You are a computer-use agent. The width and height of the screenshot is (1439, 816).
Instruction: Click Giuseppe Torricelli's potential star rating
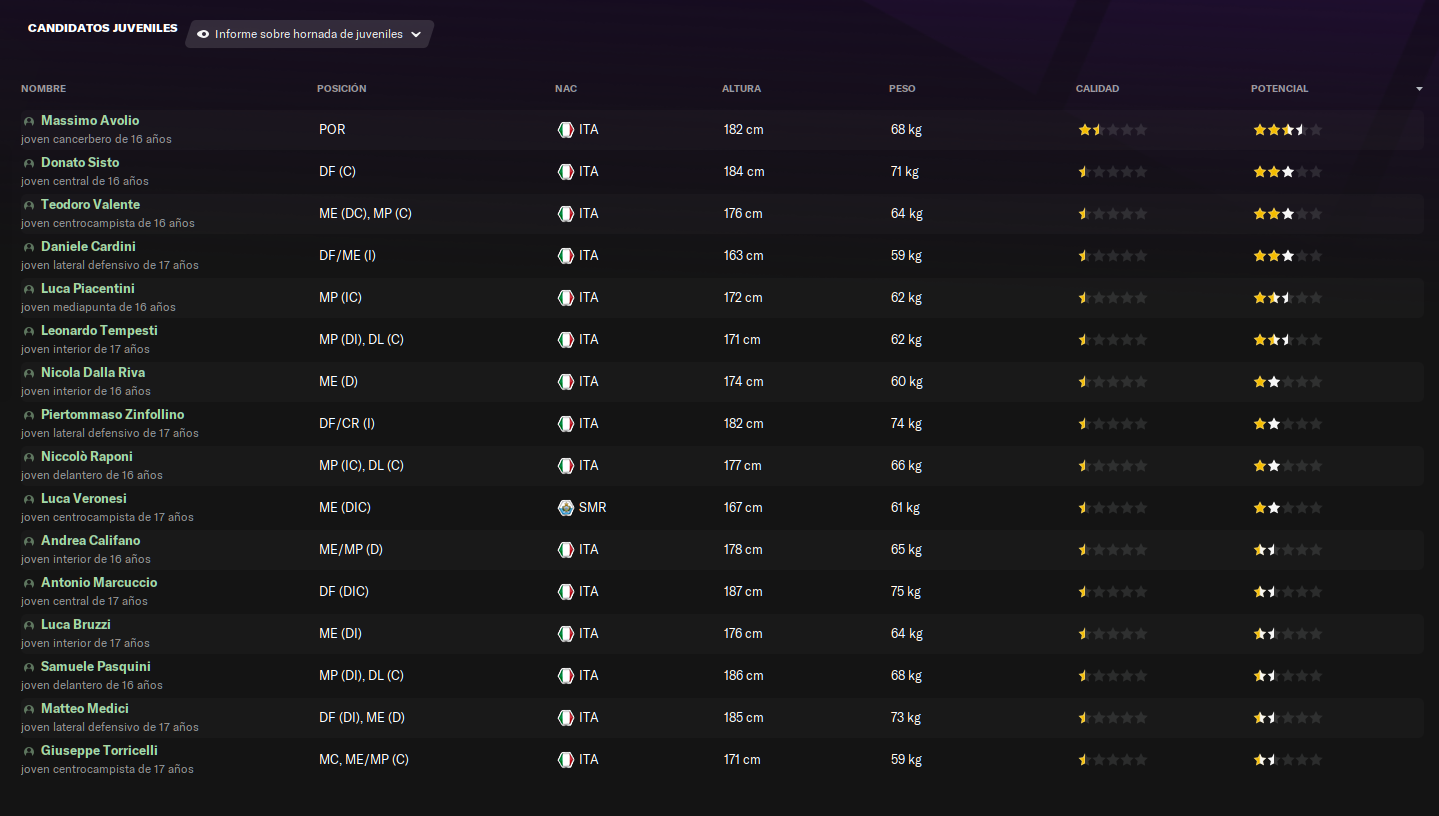pyautogui.click(x=1288, y=759)
